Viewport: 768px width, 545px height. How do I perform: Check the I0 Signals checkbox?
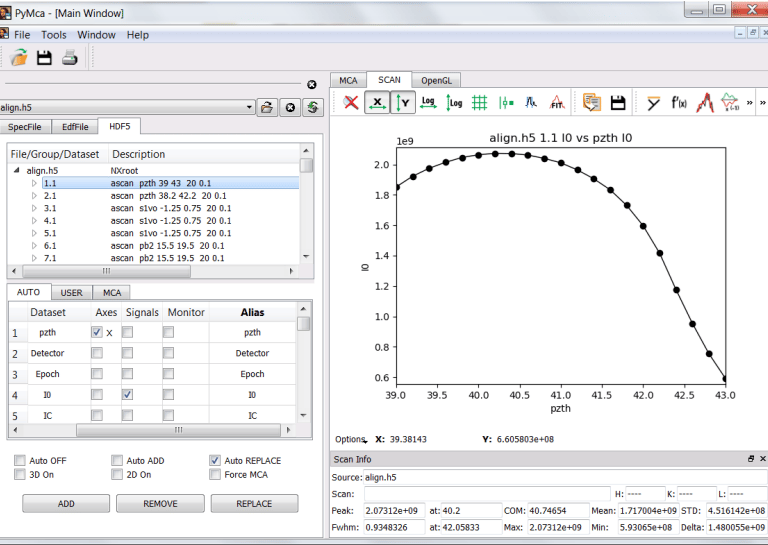point(128,395)
